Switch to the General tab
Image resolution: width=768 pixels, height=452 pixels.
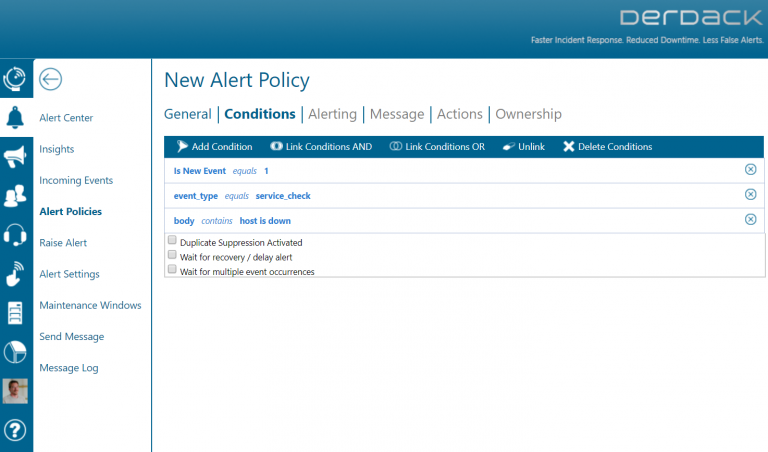point(188,114)
